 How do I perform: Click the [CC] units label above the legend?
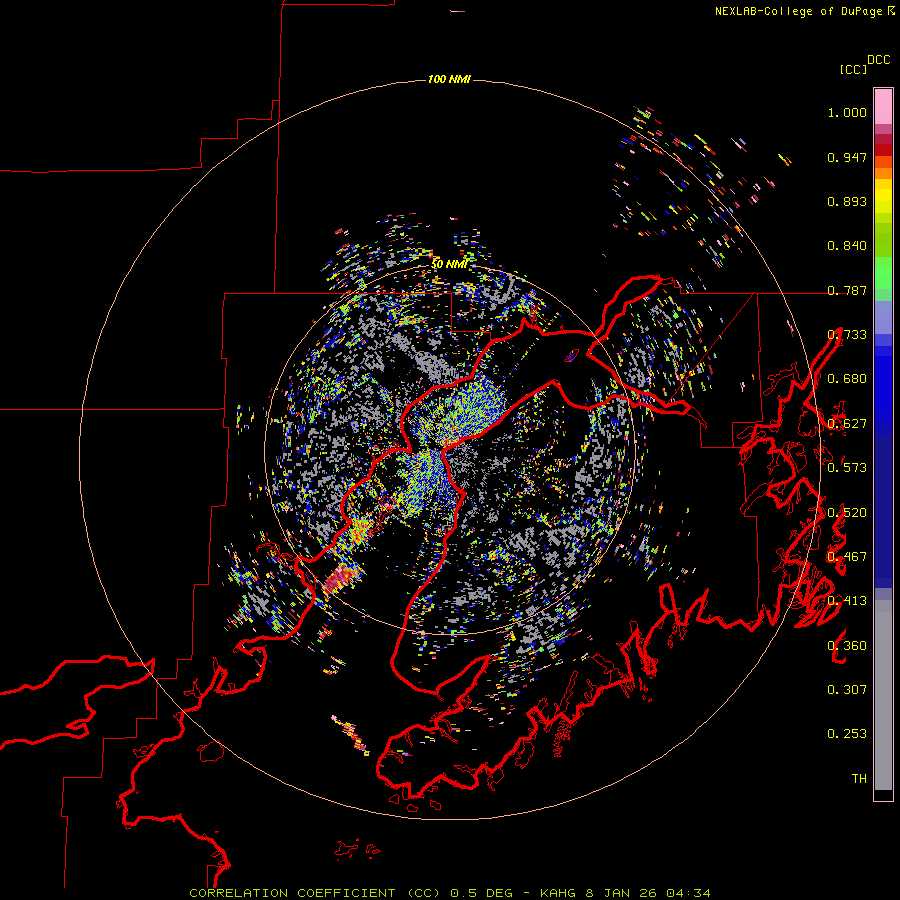click(853, 69)
